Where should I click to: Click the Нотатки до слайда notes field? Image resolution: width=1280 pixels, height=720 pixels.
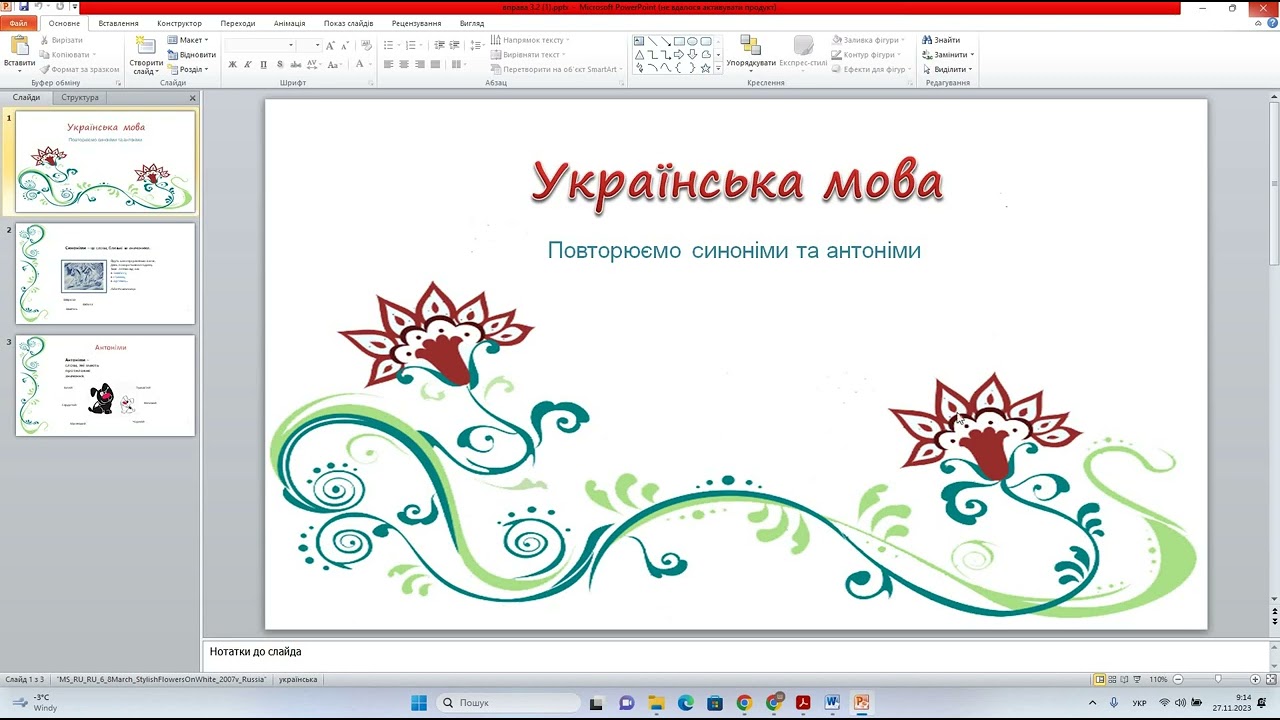pyautogui.click(x=735, y=652)
